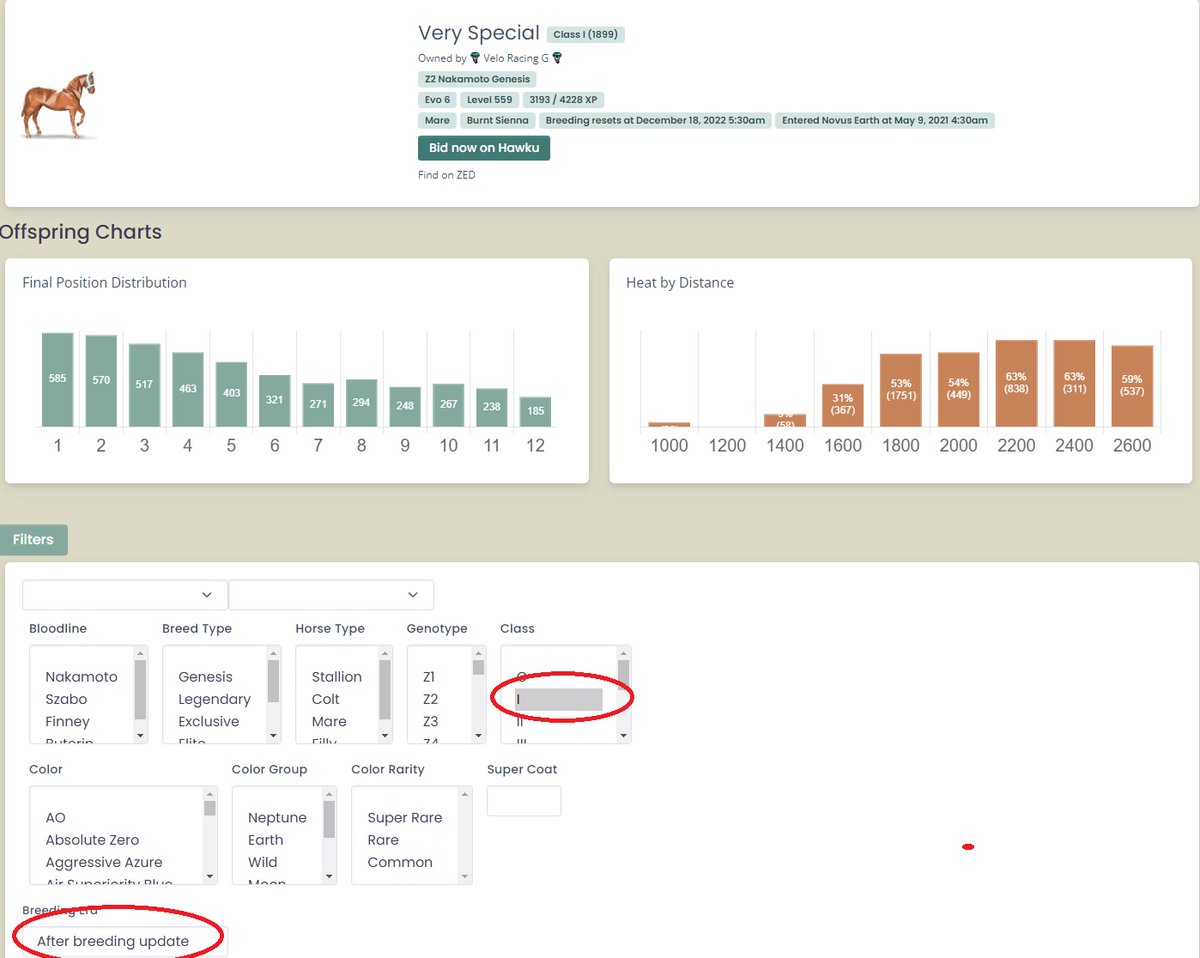Viewport: 1200px width, 958px height.
Task: Click the horse thumbnail image
Action: click(x=58, y=105)
